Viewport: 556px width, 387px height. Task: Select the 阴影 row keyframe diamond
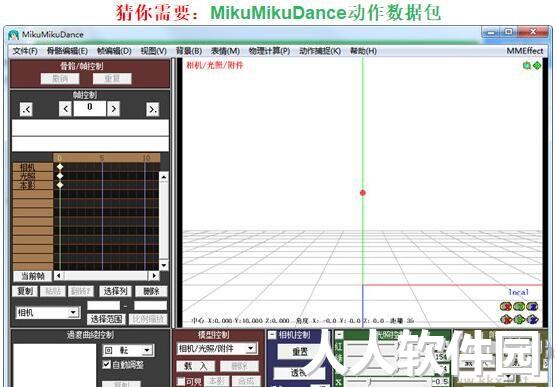tap(60, 185)
